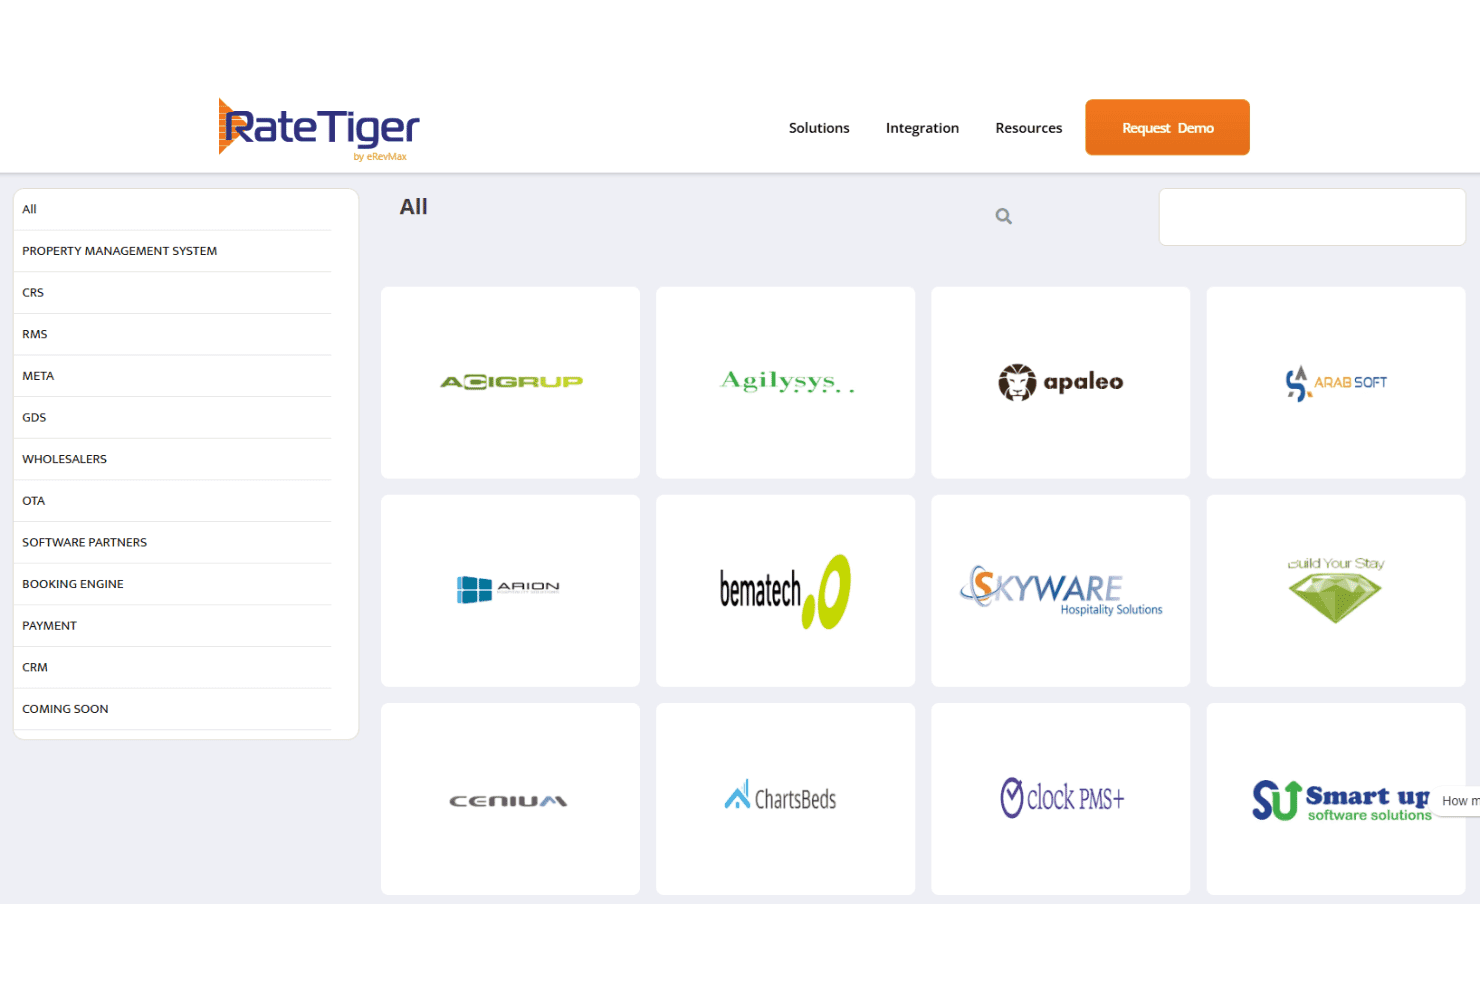Select the Arion partner logo
Image resolution: width=1480 pixels, height=987 pixels.
point(508,589)
